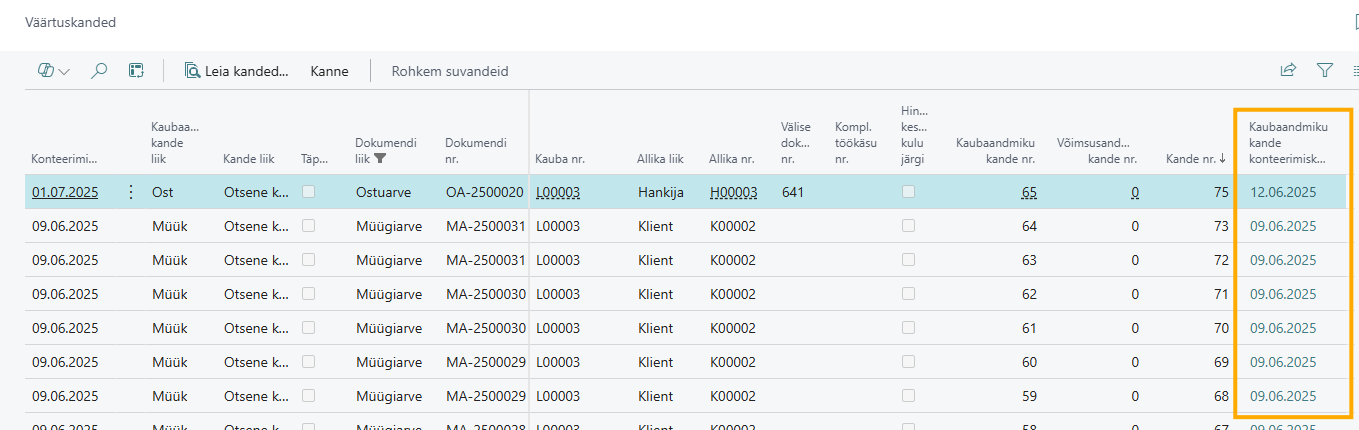The image size is (1359, 430).
Task: Click the Leia kanded binoculars icon
Action: 192,71
